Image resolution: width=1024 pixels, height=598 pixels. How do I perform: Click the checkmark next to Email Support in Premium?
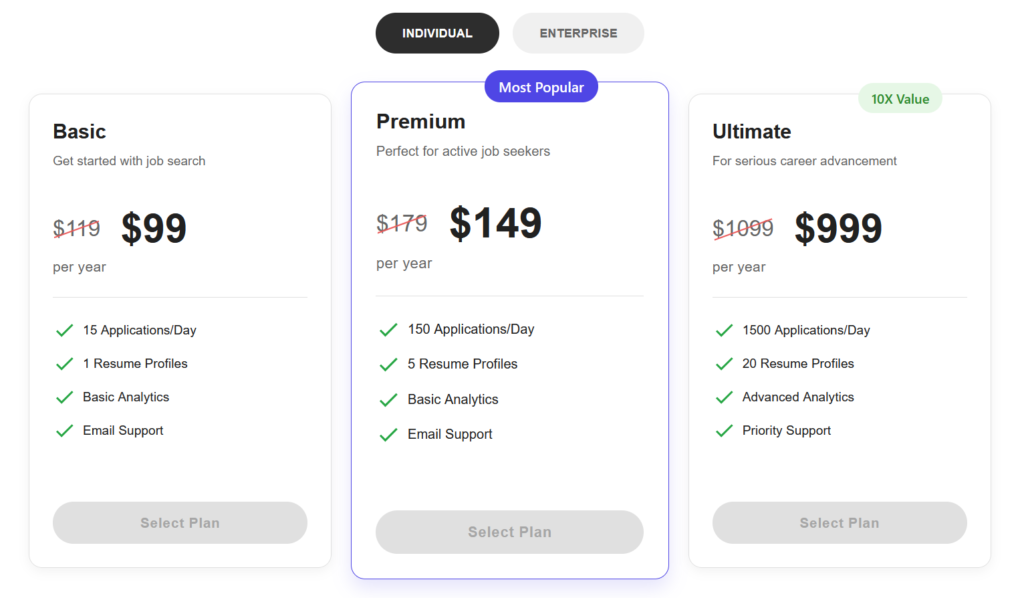(x=389, y=434)
